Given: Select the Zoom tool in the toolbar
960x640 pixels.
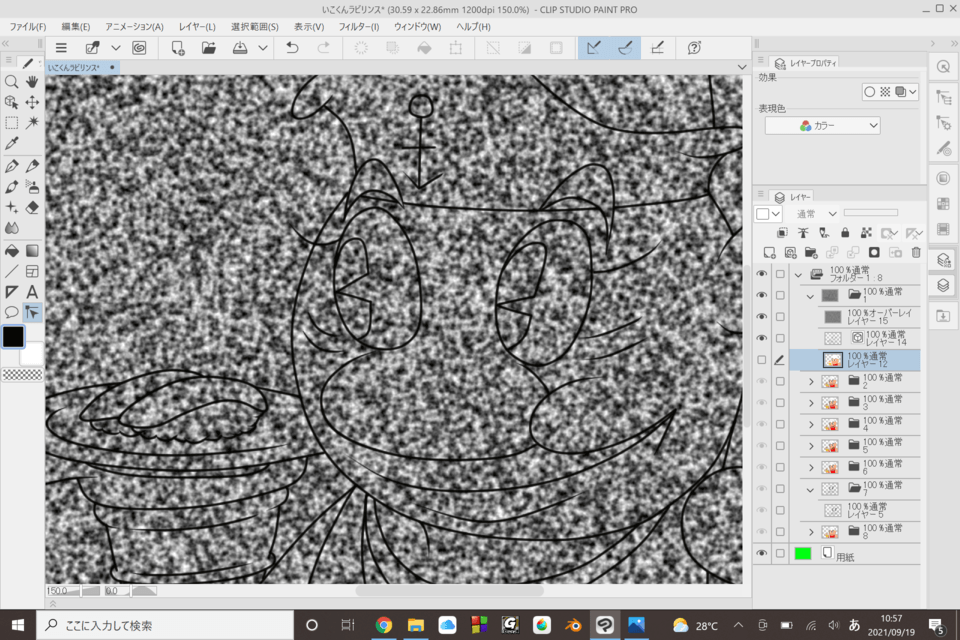Looking at the screenshot, I should (12, 83).
